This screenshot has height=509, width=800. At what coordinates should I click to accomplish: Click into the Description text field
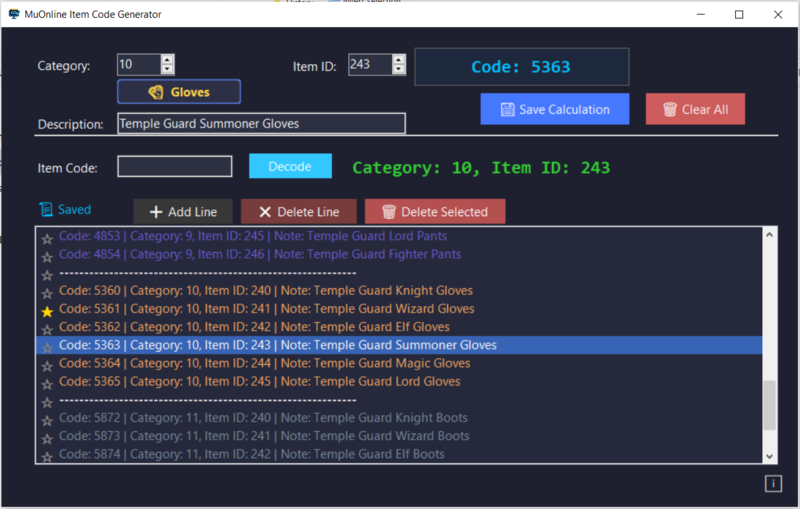[261, 123]
